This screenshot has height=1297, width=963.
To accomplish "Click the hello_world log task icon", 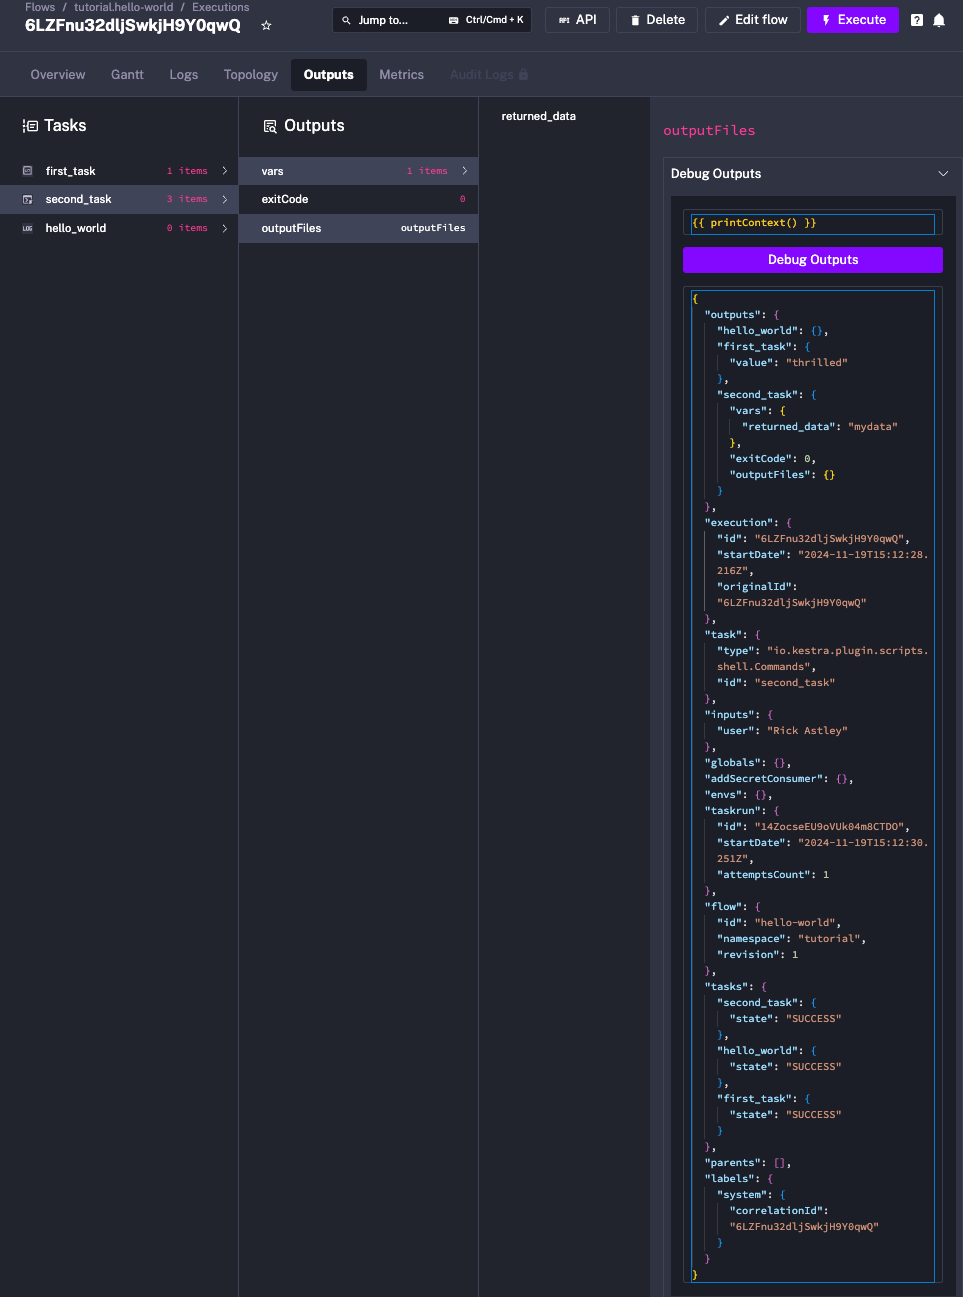I will click(x=27, y=229).
